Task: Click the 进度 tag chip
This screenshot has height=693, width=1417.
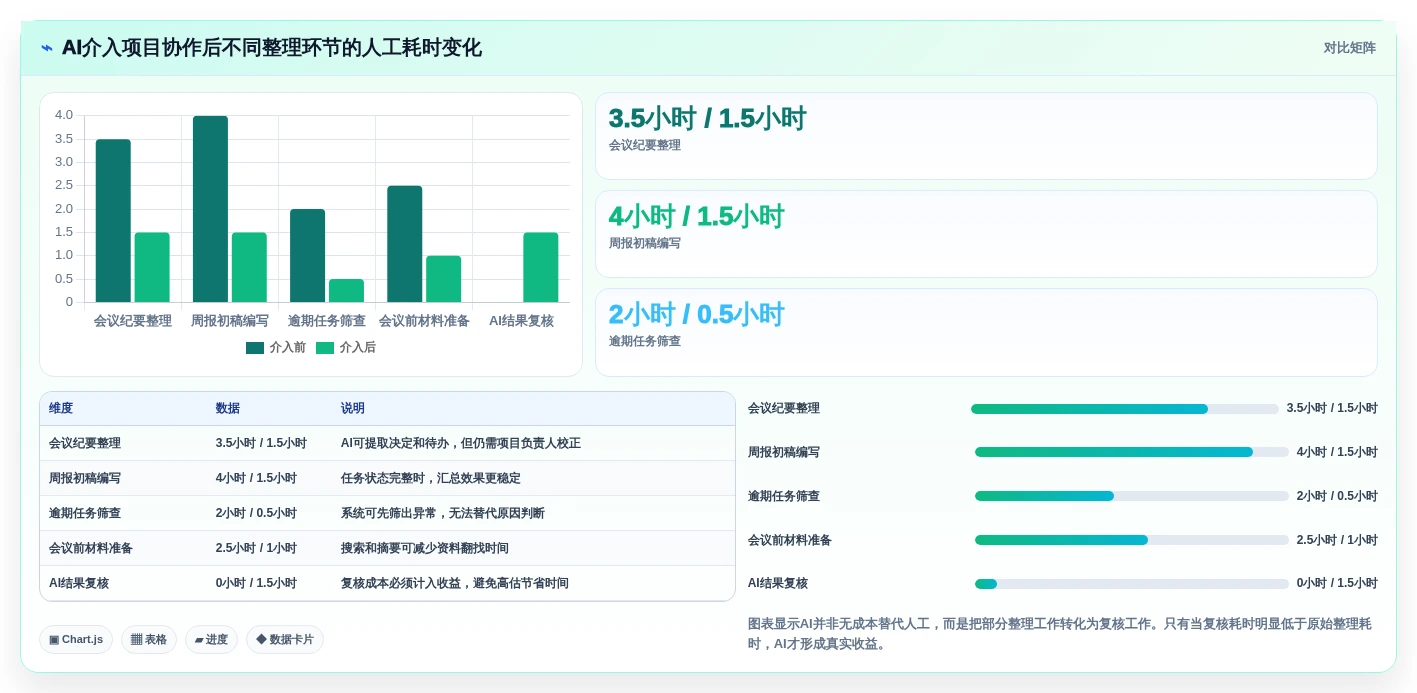Action: pyautogui.click(x=211, y=640)
